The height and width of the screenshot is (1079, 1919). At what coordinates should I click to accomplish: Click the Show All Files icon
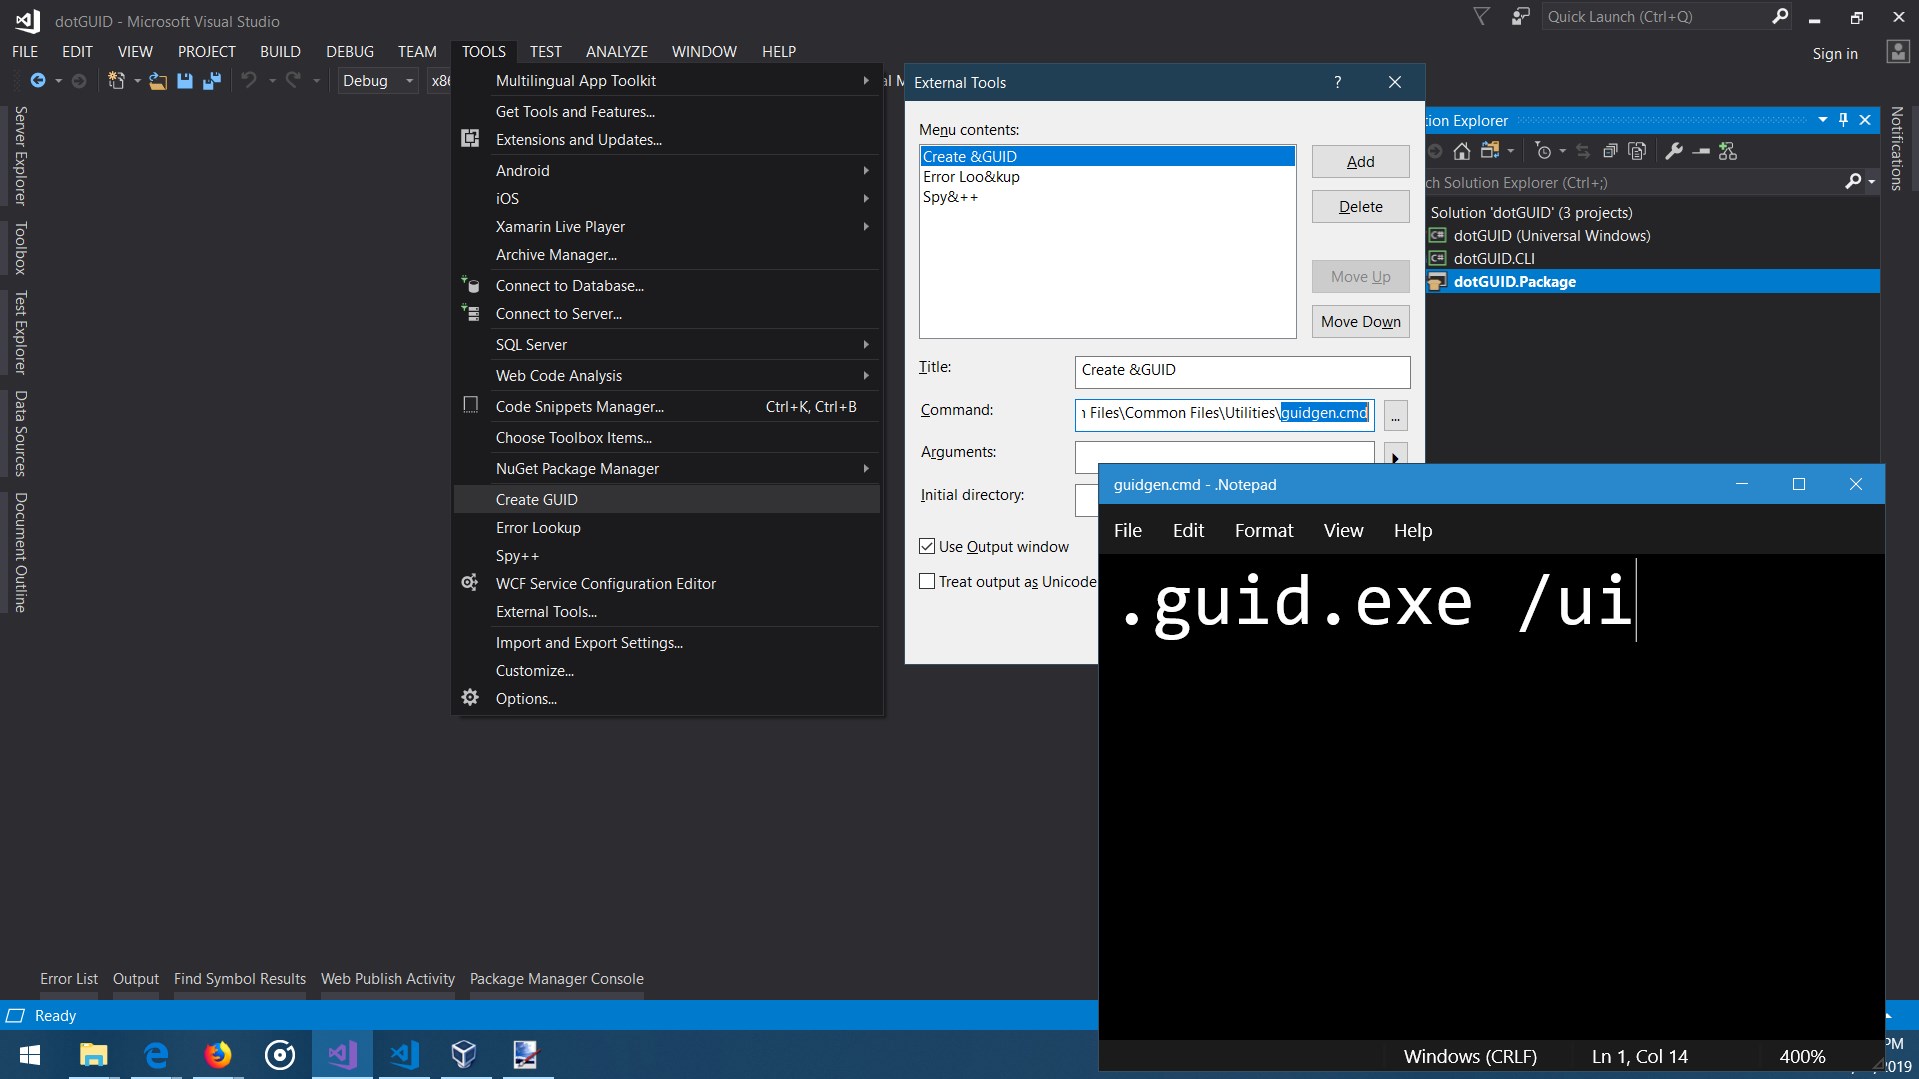coord(1637,151)
